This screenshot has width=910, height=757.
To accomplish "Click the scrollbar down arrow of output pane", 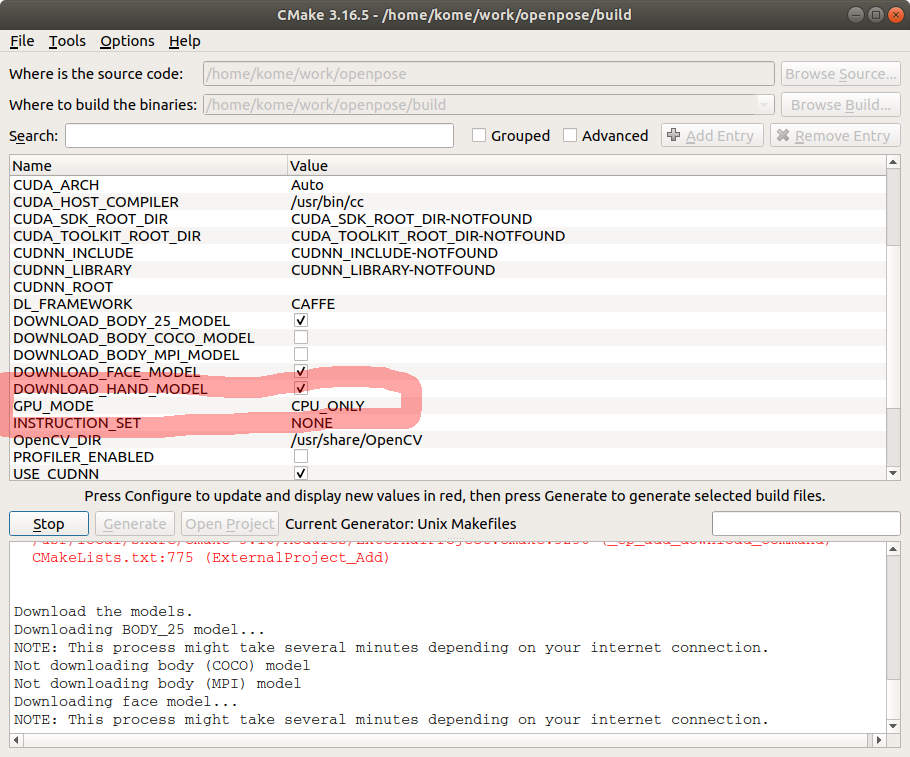I will point(895,726).
